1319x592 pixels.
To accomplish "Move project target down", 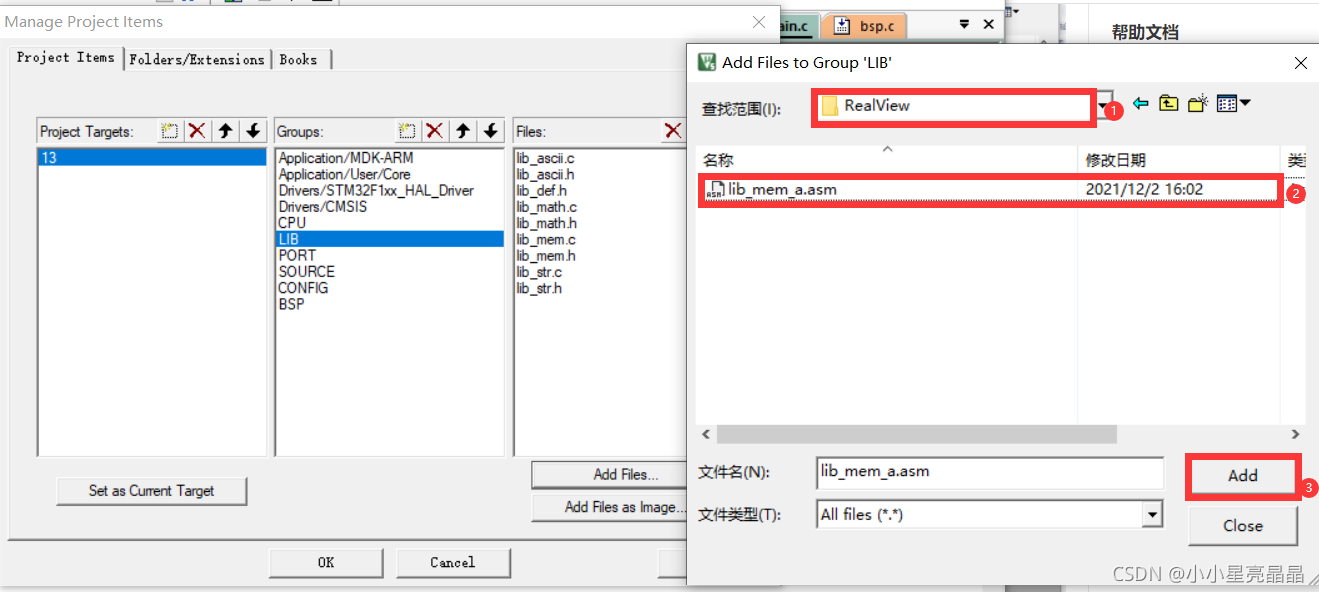I will click(253, 131).
